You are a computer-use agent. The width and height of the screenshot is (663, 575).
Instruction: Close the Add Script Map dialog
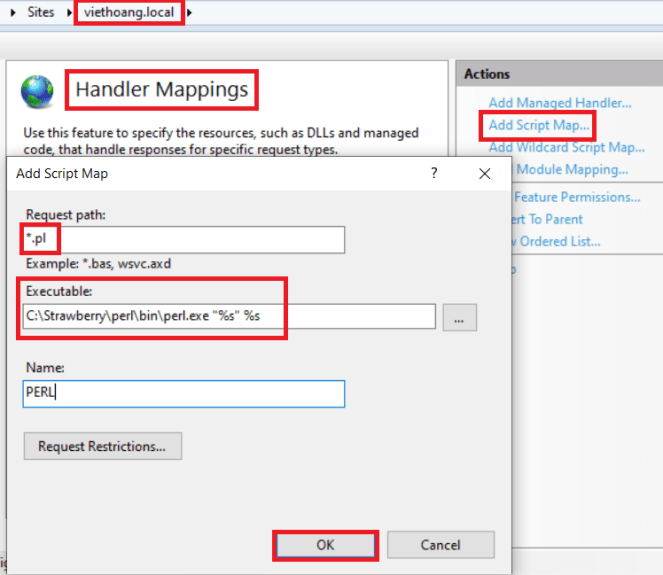coord(485,173)
